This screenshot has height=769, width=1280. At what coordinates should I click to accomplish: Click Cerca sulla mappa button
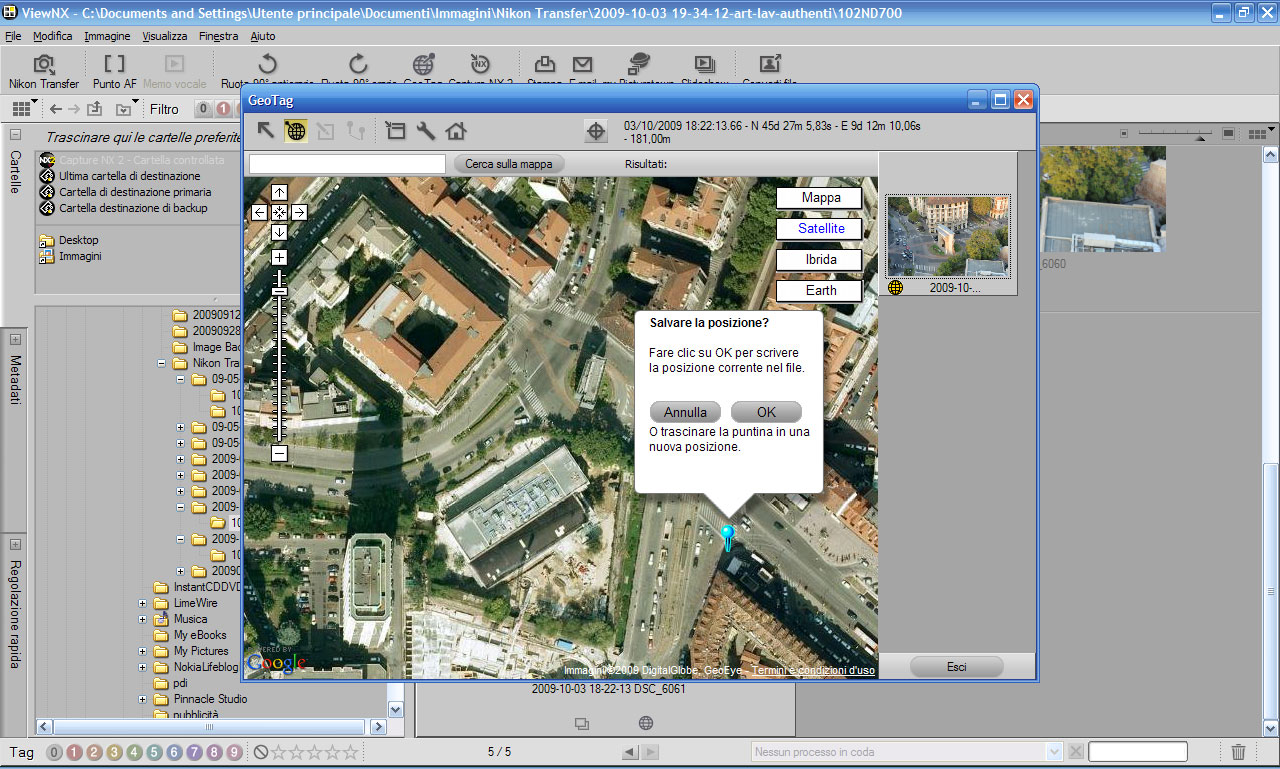[509, 164]
